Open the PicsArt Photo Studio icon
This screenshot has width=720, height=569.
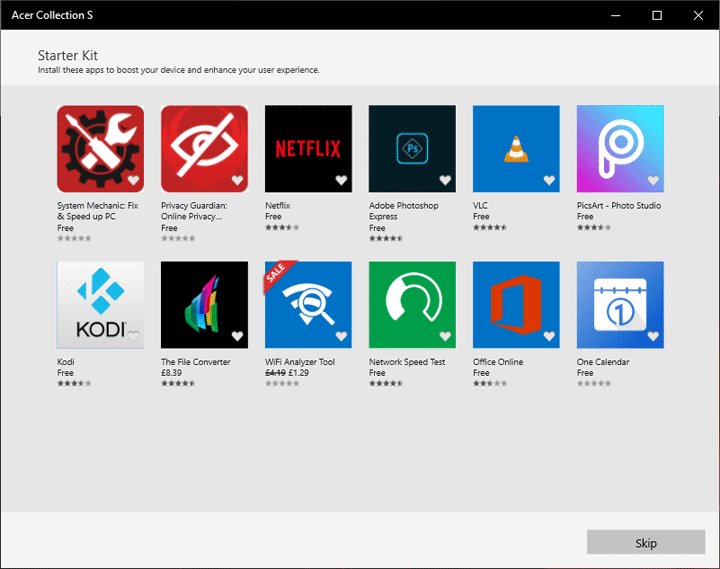point(620,149)
